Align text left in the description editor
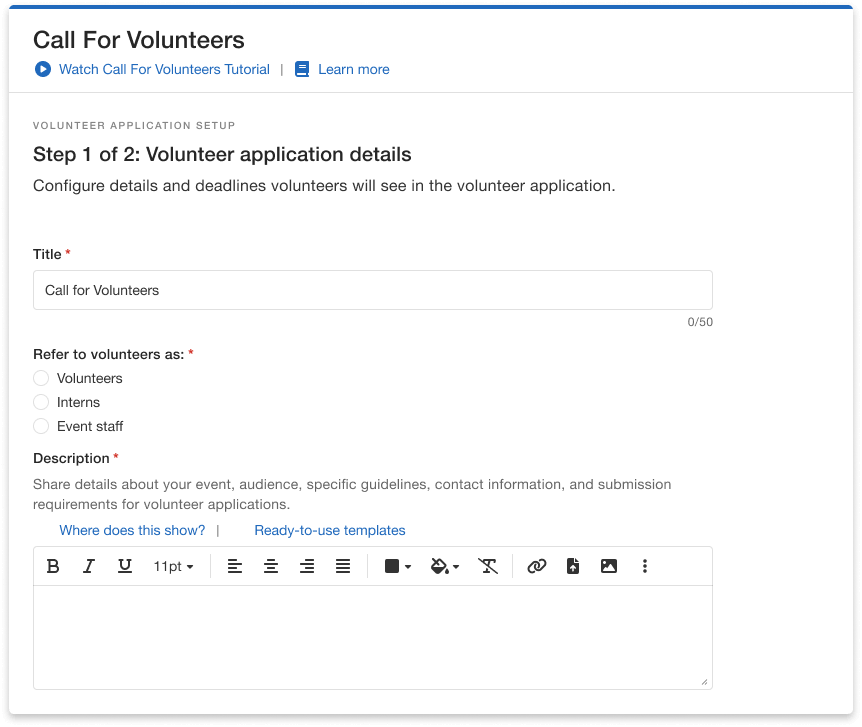Viewport: 862px width, 727px height. [235, 566]
